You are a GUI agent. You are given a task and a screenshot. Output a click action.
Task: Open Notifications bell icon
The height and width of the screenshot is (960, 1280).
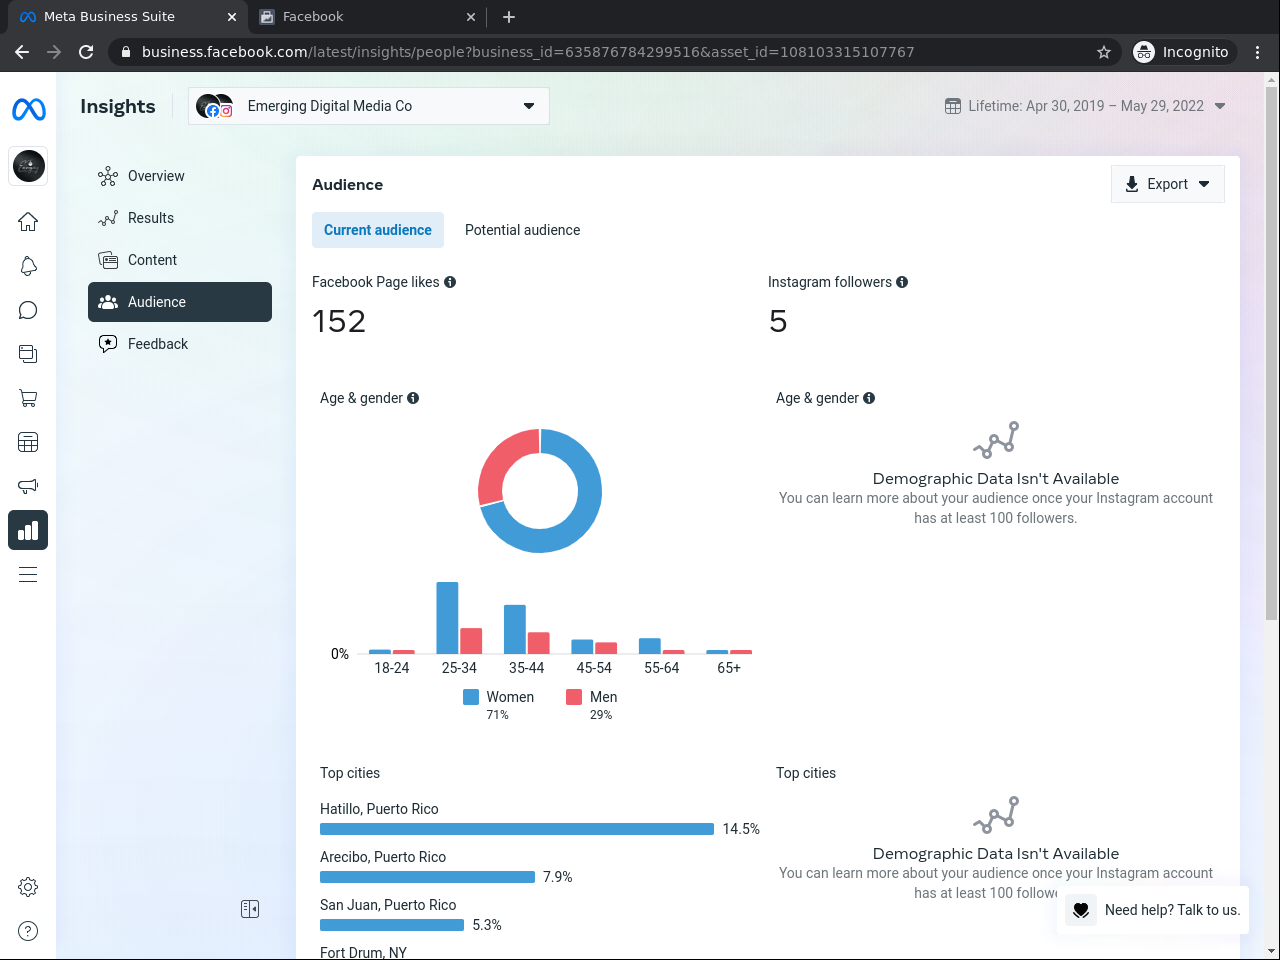tap(28, 266)
